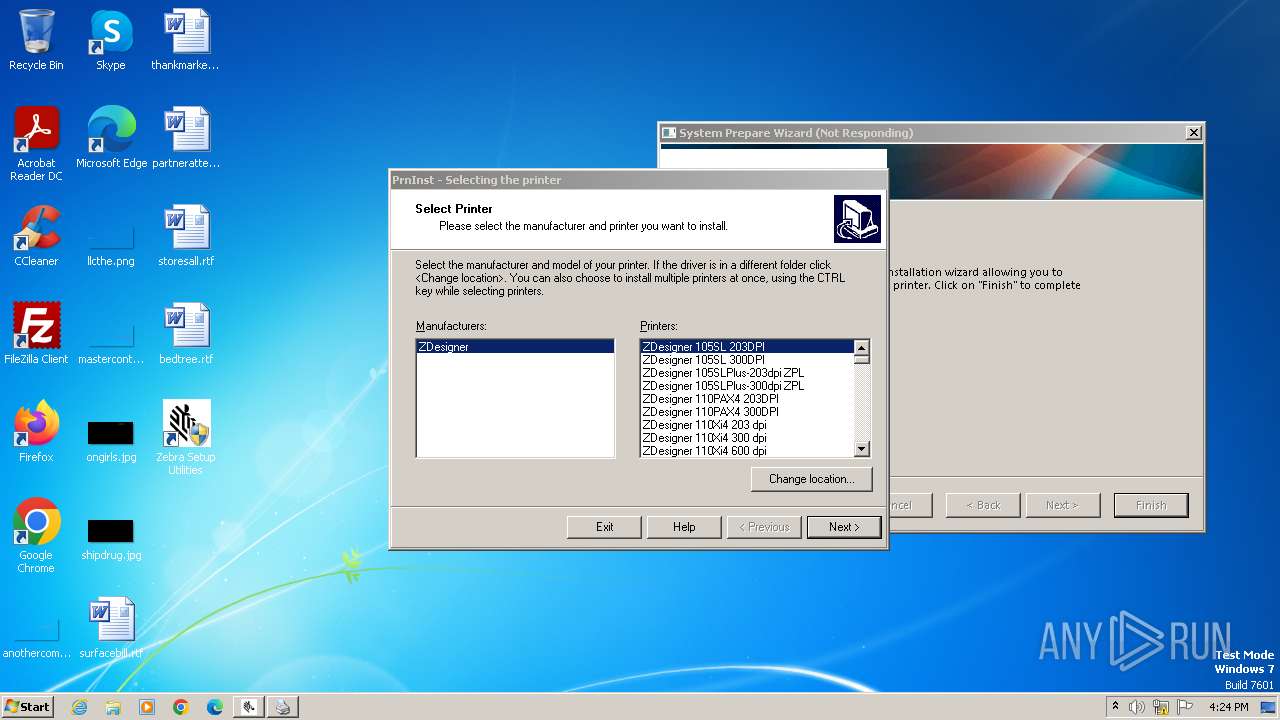Viewport: 1280px width, 720px height.
Task: Select ZDesigner 110Xi4 600 dpi
Action: click(x=747, y=451)
